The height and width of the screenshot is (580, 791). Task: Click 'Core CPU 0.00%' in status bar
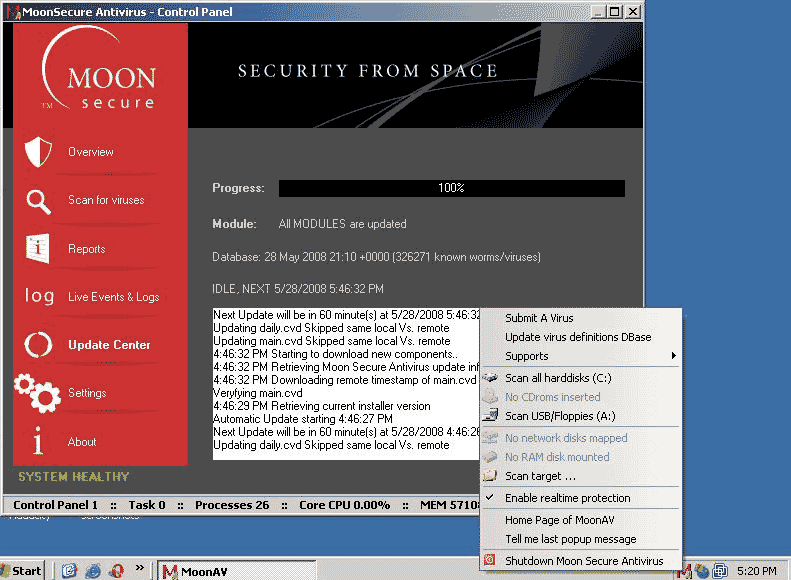[x=345, y=505]
